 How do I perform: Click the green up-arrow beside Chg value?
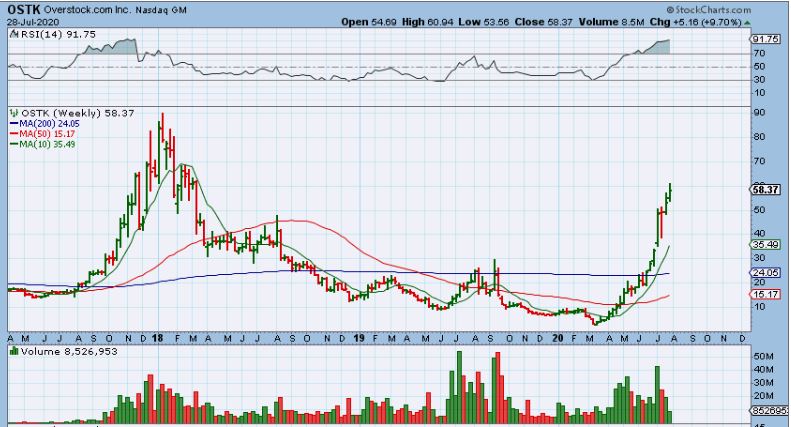pyautogui.click(x=747, y=23)
